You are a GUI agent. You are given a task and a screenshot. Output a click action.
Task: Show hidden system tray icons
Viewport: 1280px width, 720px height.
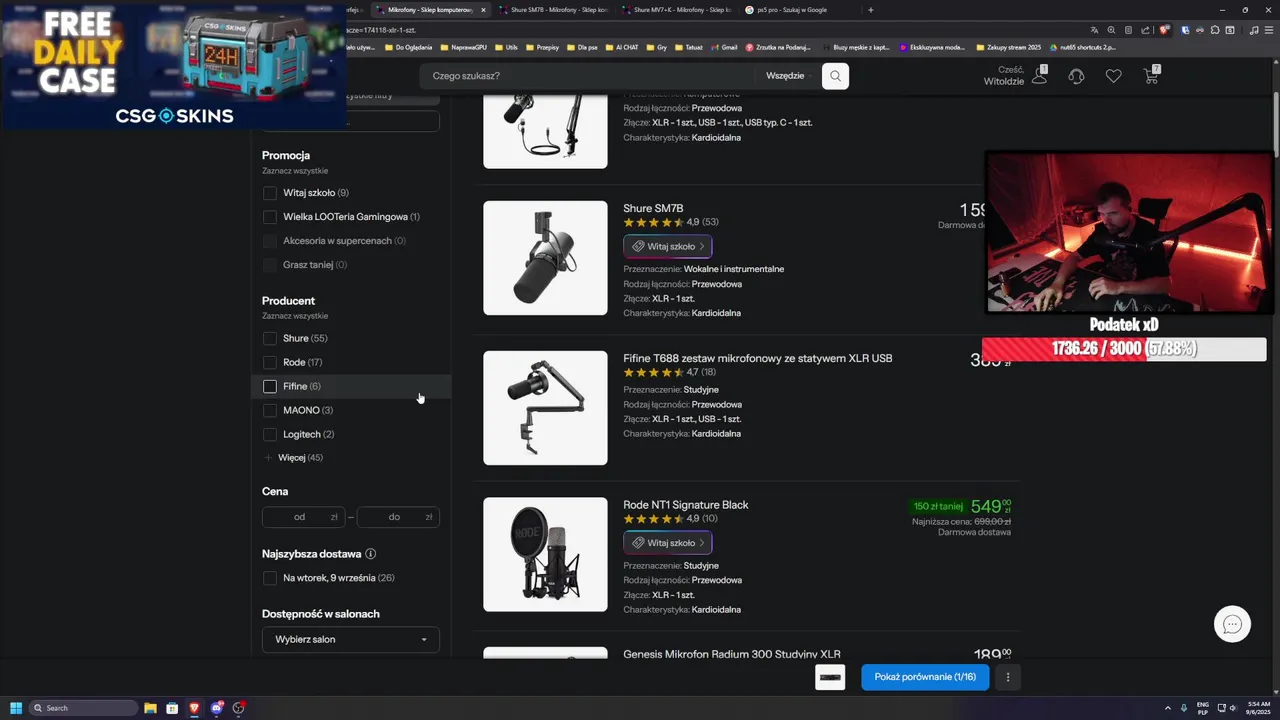coord(1167,708)
